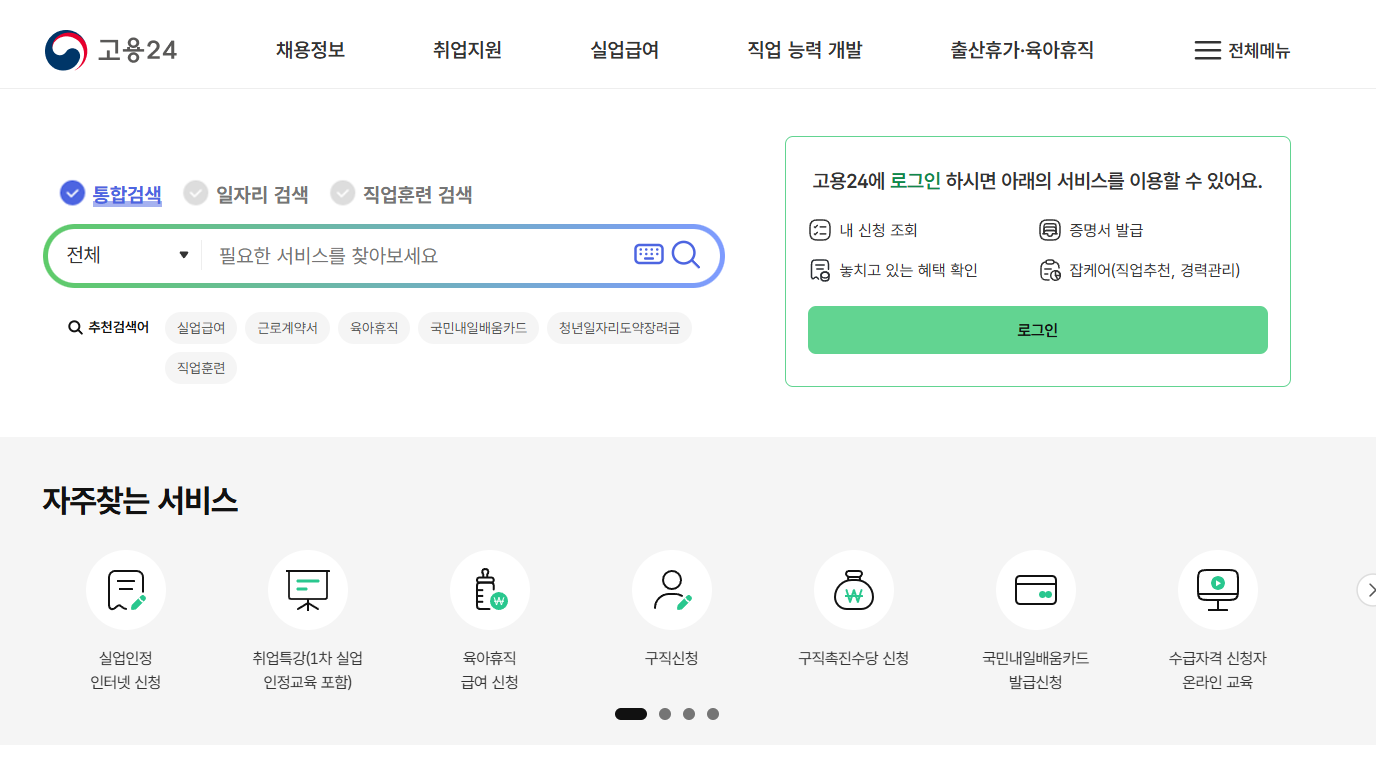The height and width of the screenshot is (777, 1376).
Task: Open the virtual keyboard icon in search bar
Action: tap(649, 255)
